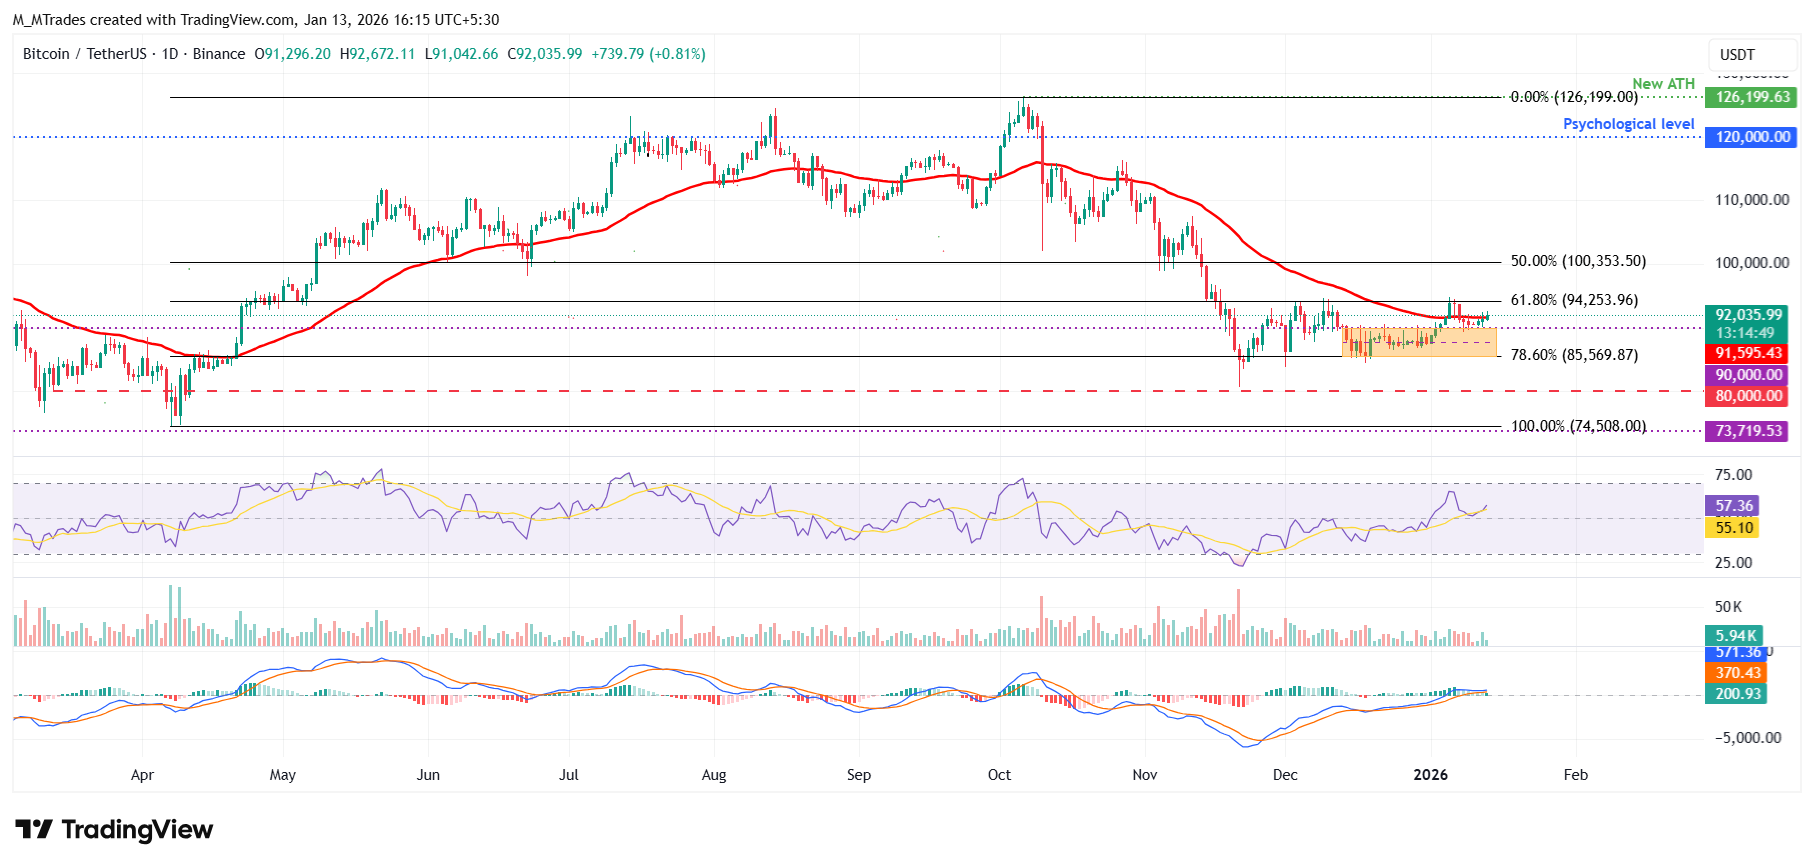Click the green 126,199.63 price label
1814x867 pixels.
[x=1752, y=97]
